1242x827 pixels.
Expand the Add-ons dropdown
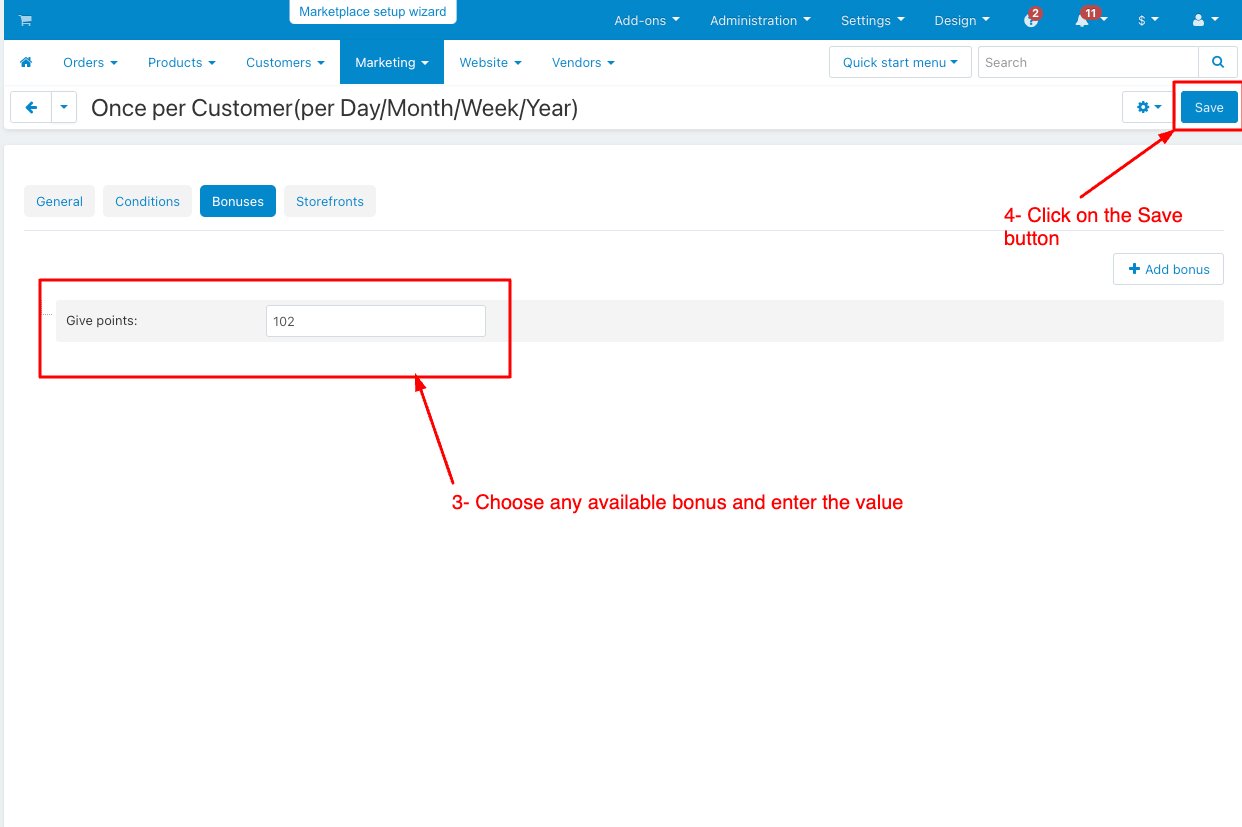point(646,20)
